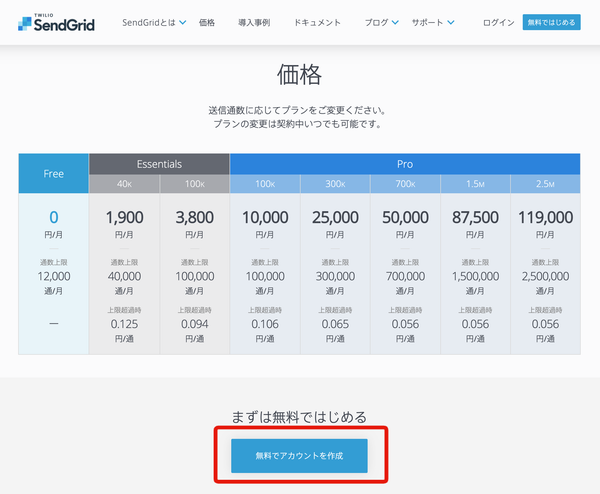Click the 価格 page heading
Viewport: 600px width, 494px height.
click(x=299, y=75)
